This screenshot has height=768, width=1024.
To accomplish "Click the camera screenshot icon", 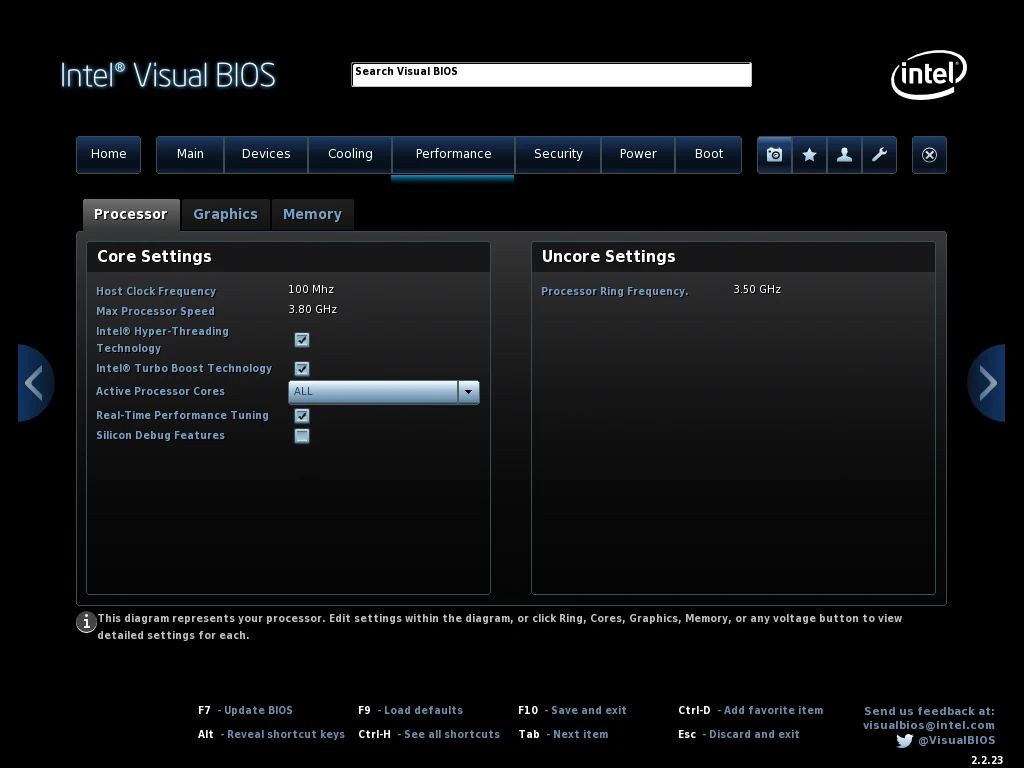I will pos(774,155).
